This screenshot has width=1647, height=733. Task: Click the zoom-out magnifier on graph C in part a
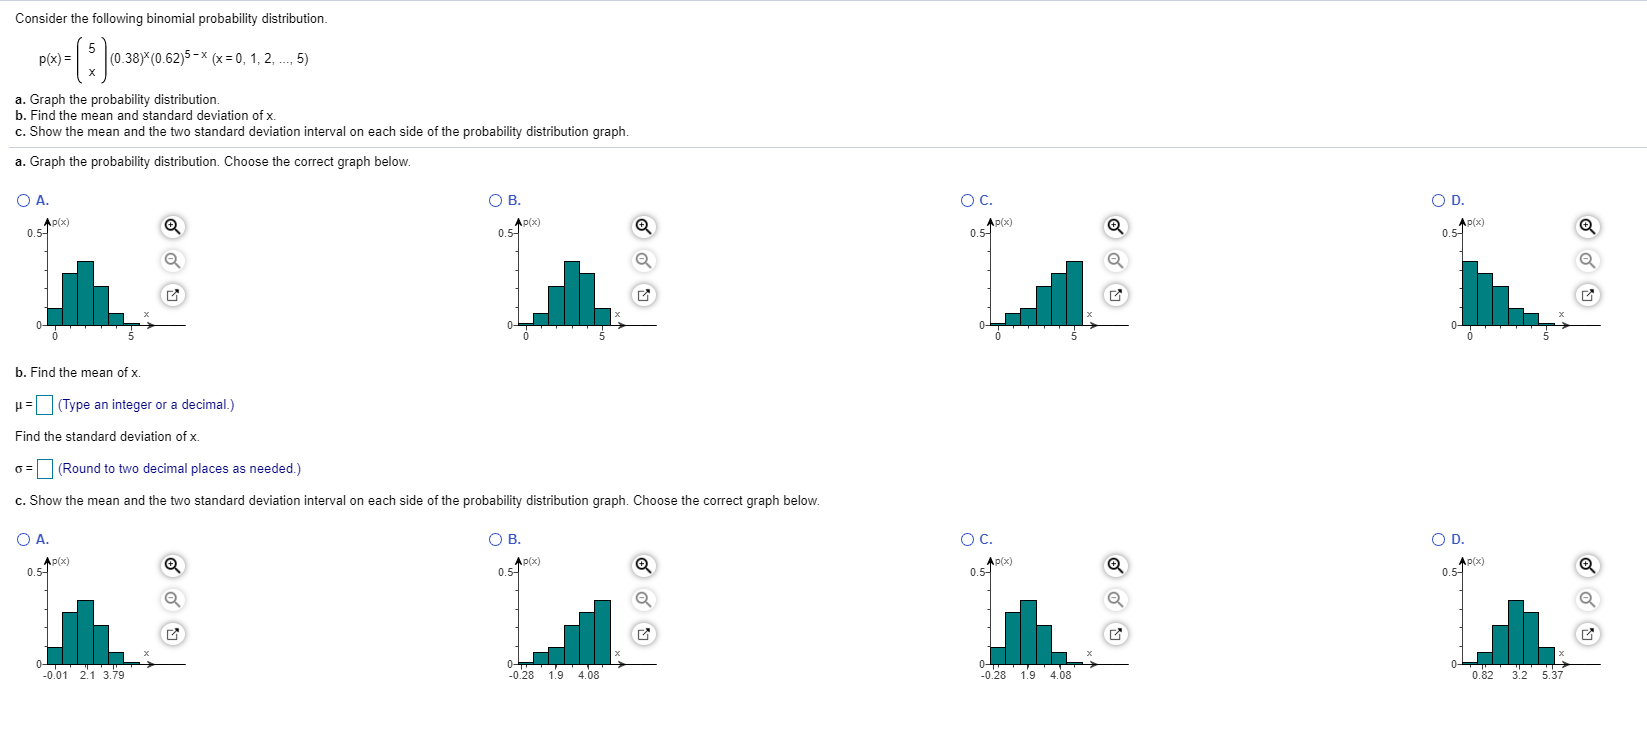tap(1115, 261)
